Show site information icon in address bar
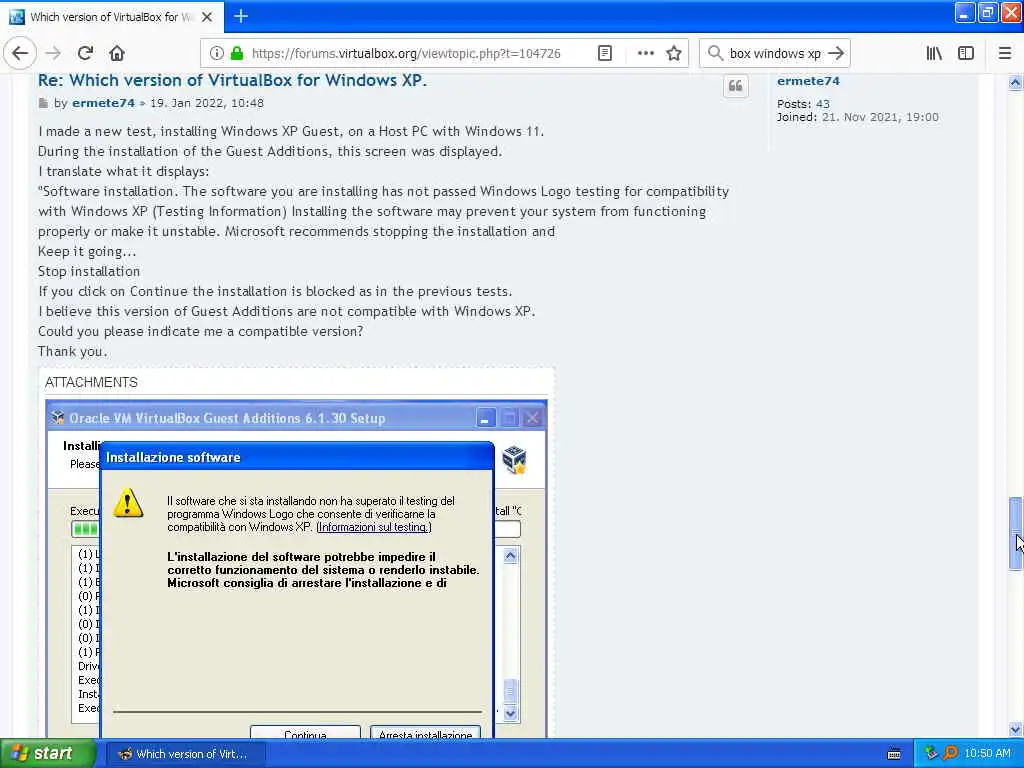This screenshot has height=768, width=1024. (217, 53)
